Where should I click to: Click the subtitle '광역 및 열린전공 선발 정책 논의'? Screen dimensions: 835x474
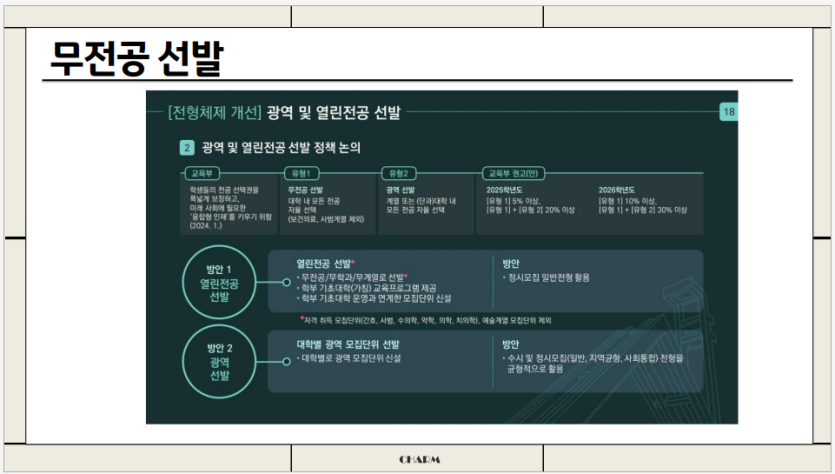pos(281,148)
